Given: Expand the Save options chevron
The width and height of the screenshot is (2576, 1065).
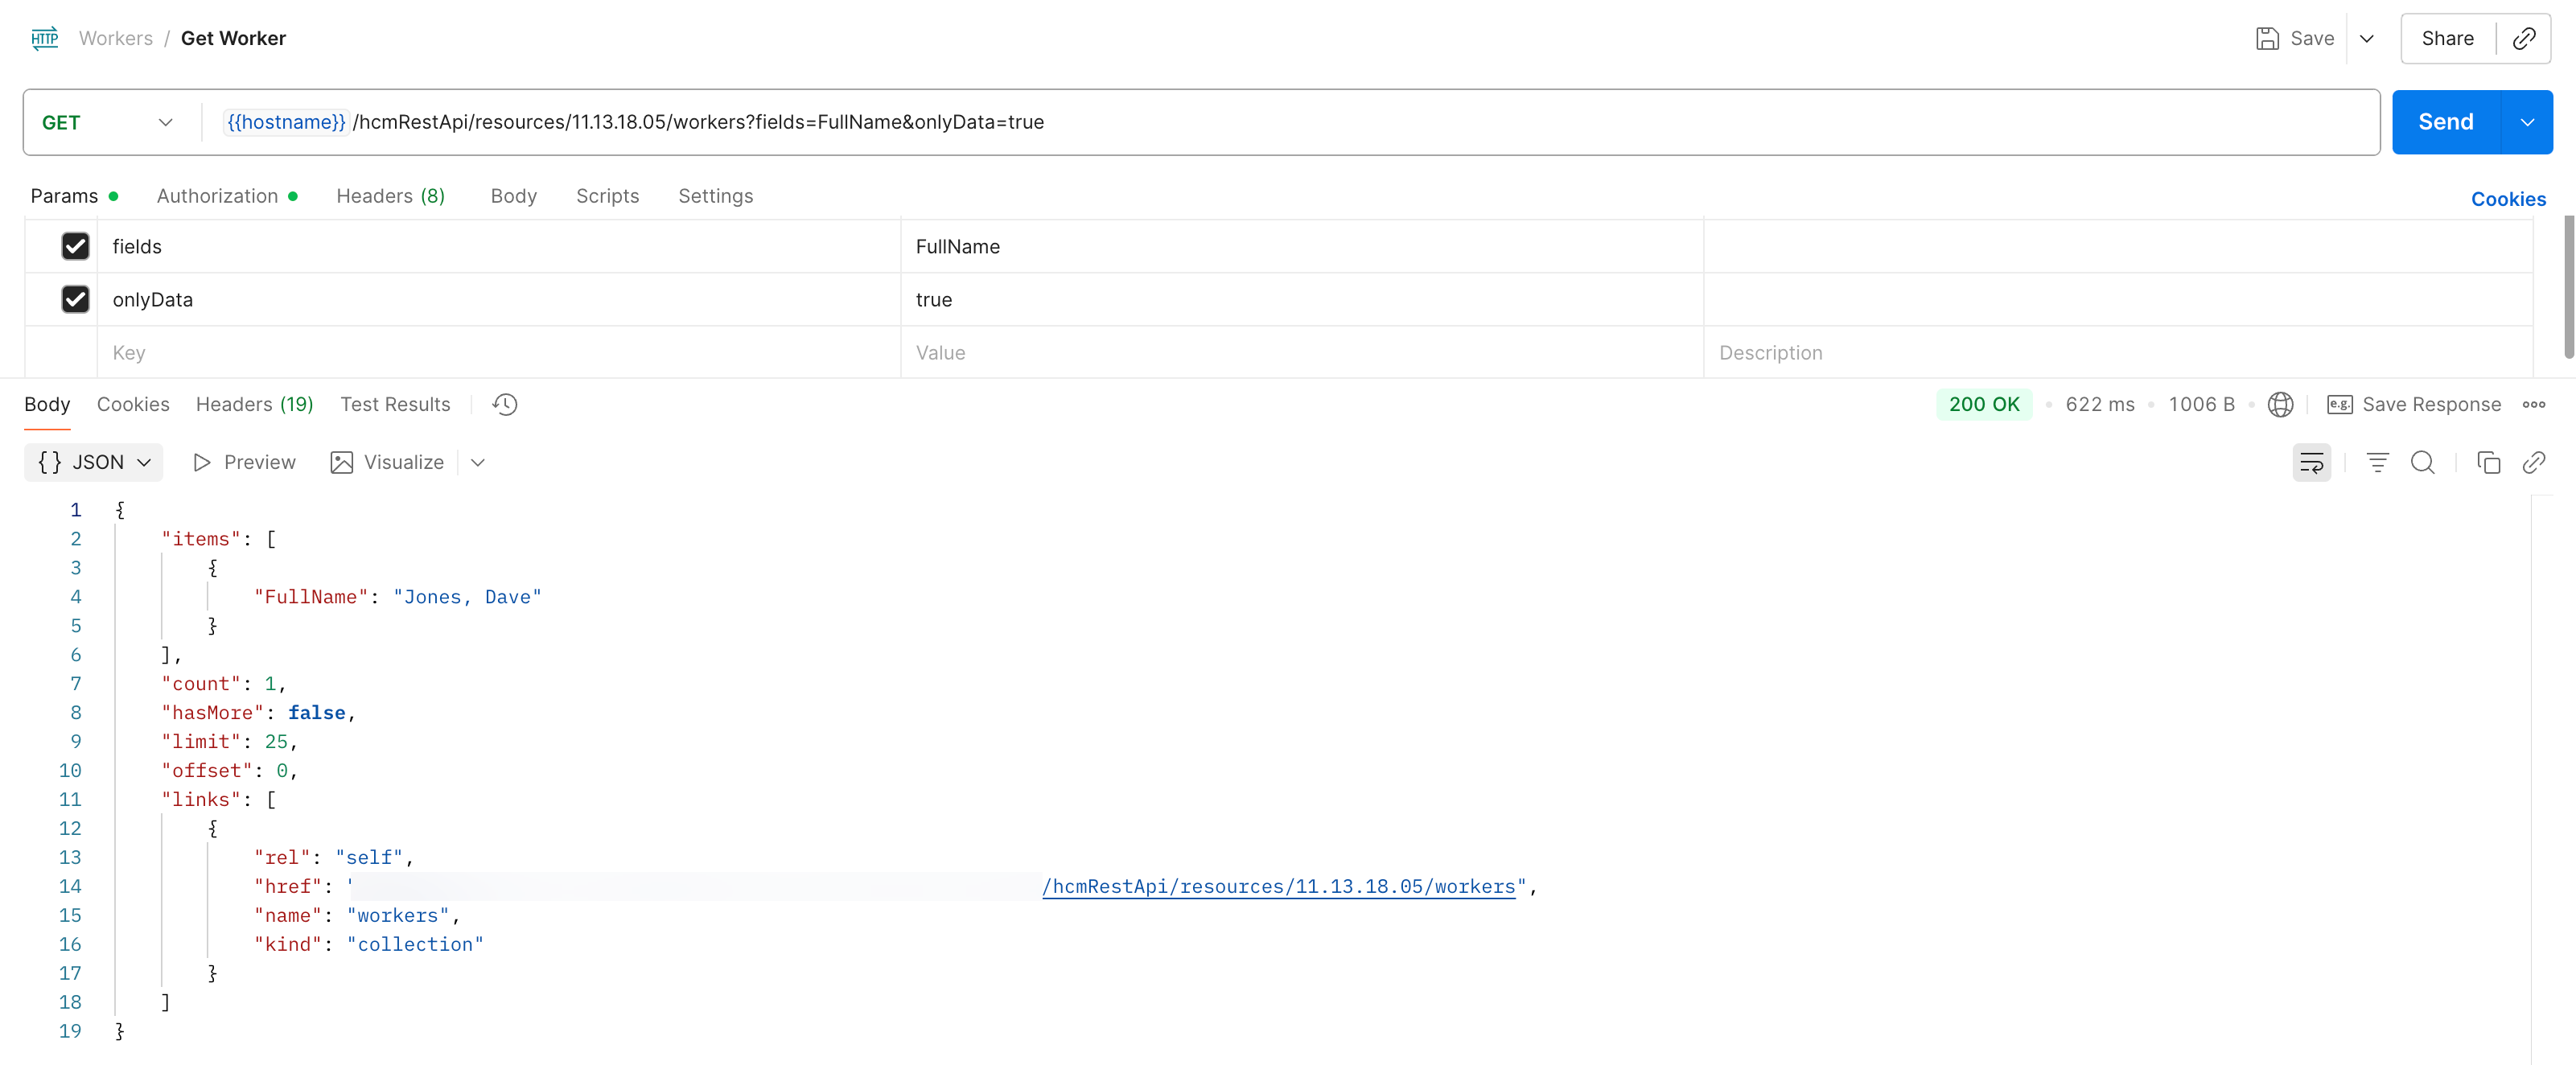Looking at the screenshot, I should click(2366, 38).
